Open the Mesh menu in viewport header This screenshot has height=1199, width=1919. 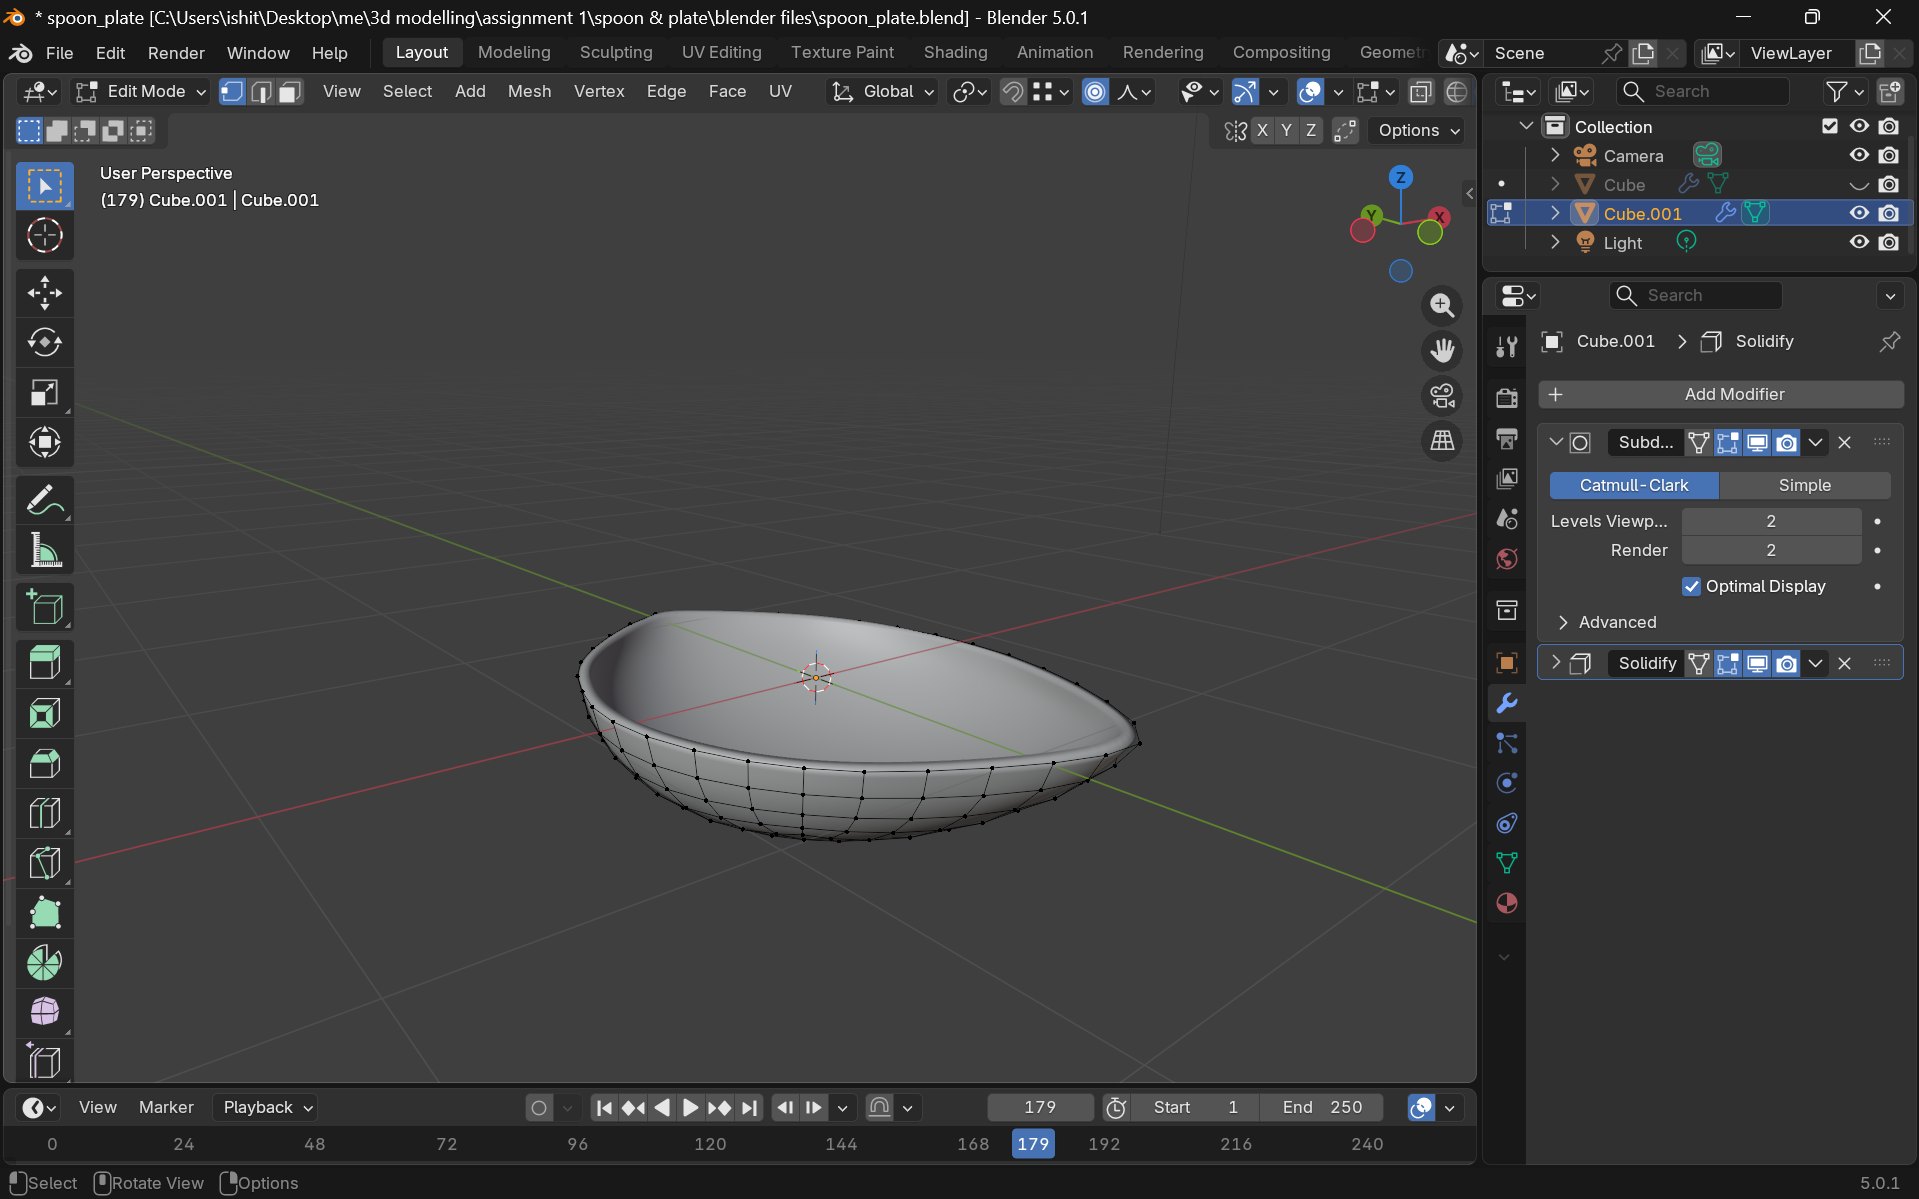tap(529, 92)
